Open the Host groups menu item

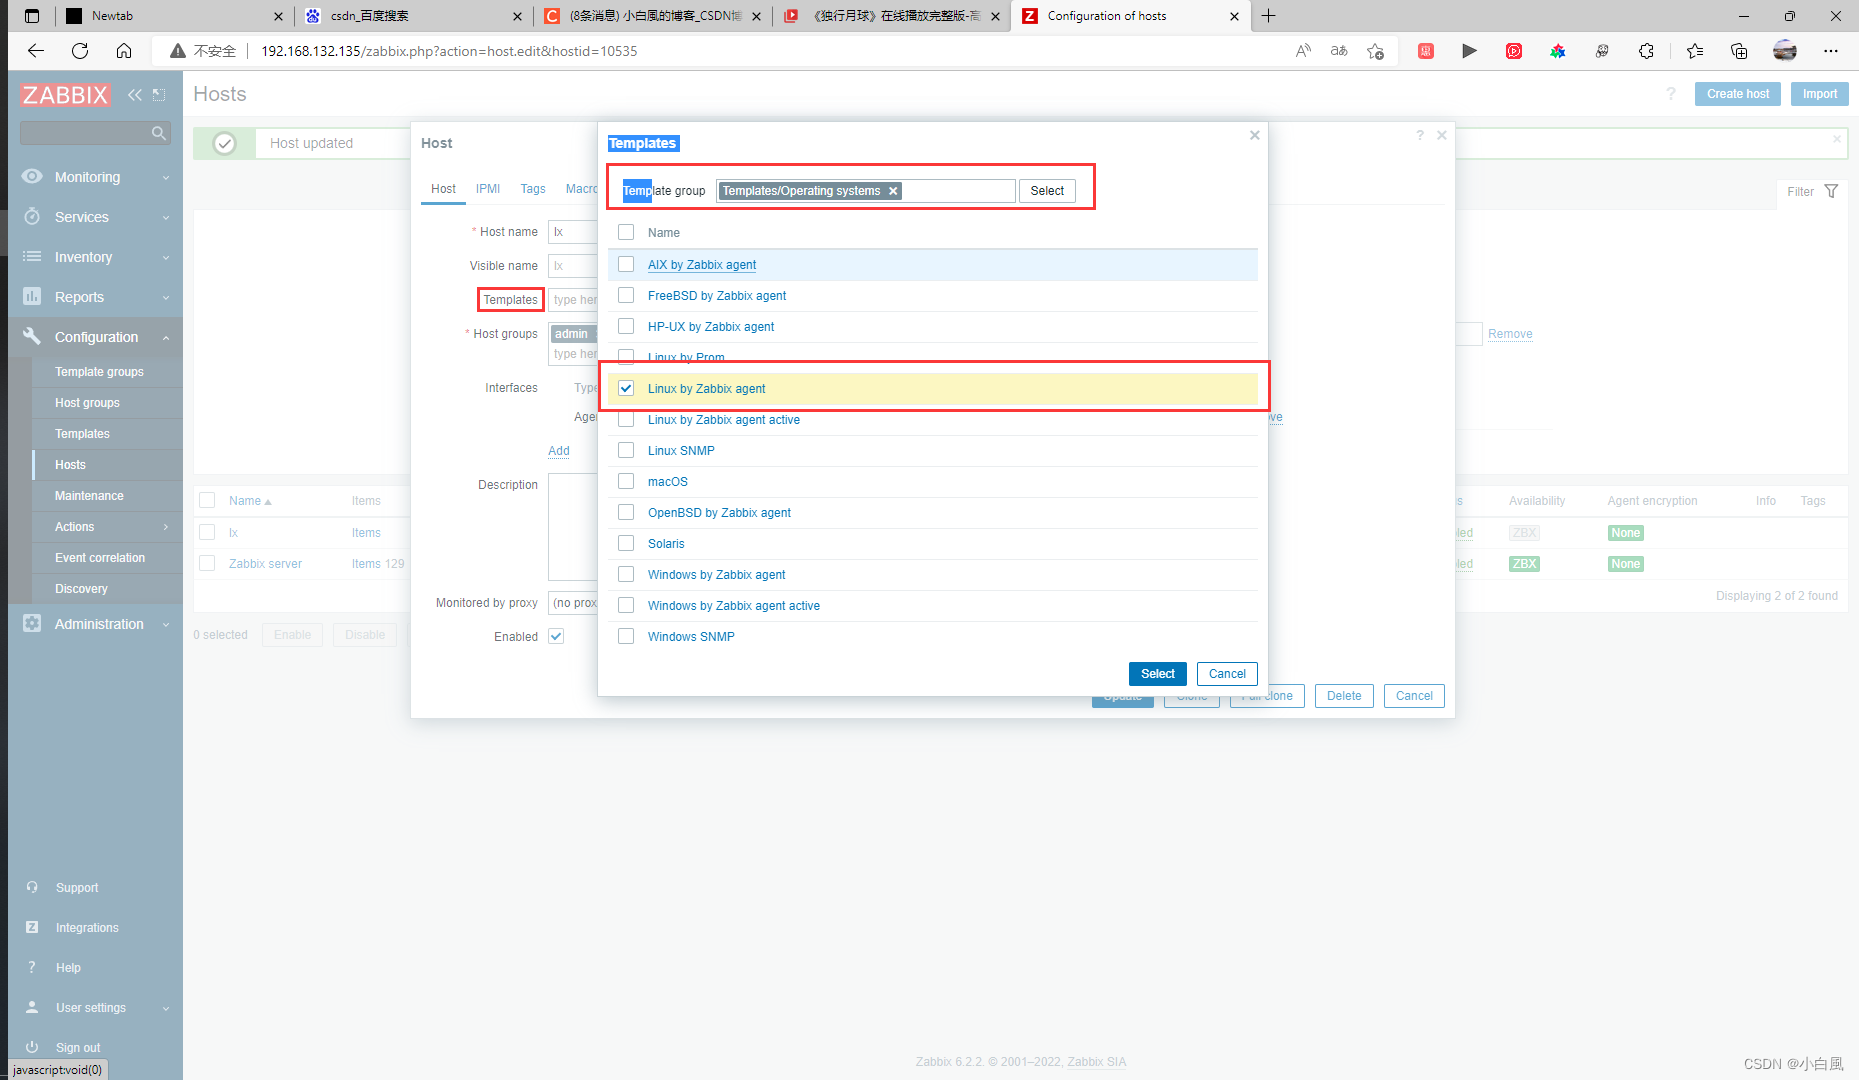click(x=87, y=403)
